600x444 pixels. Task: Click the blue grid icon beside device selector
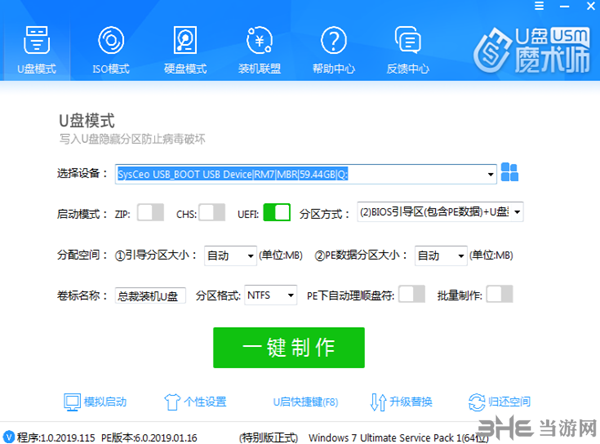click(509, 172)
